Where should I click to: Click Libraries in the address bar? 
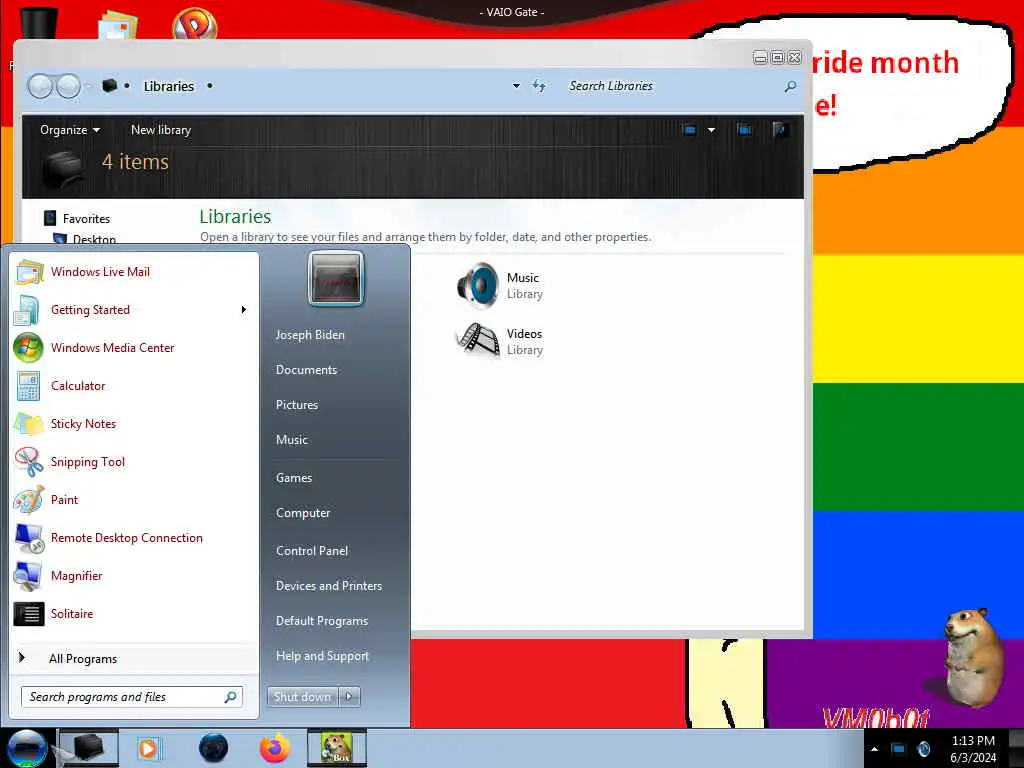coord(168,86)
